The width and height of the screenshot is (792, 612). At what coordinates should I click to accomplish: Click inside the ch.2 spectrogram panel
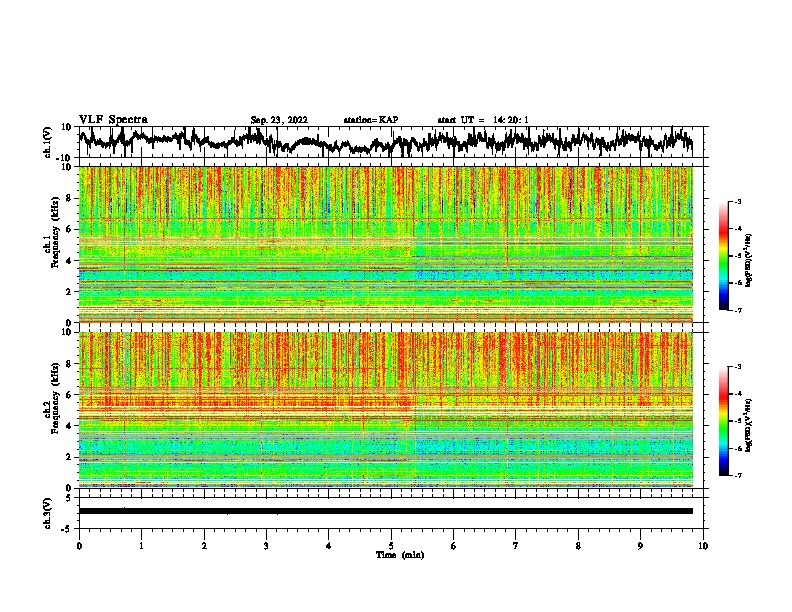[x=385, y=410]
